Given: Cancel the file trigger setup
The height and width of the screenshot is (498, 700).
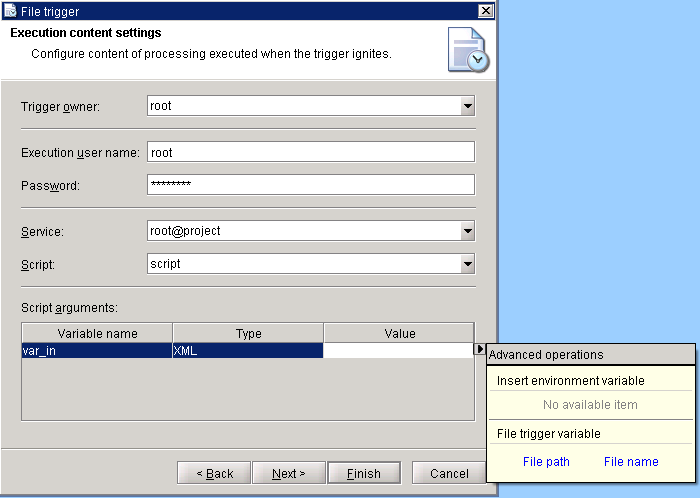Looking at the screenshot, I should click(x=449, y=473).
